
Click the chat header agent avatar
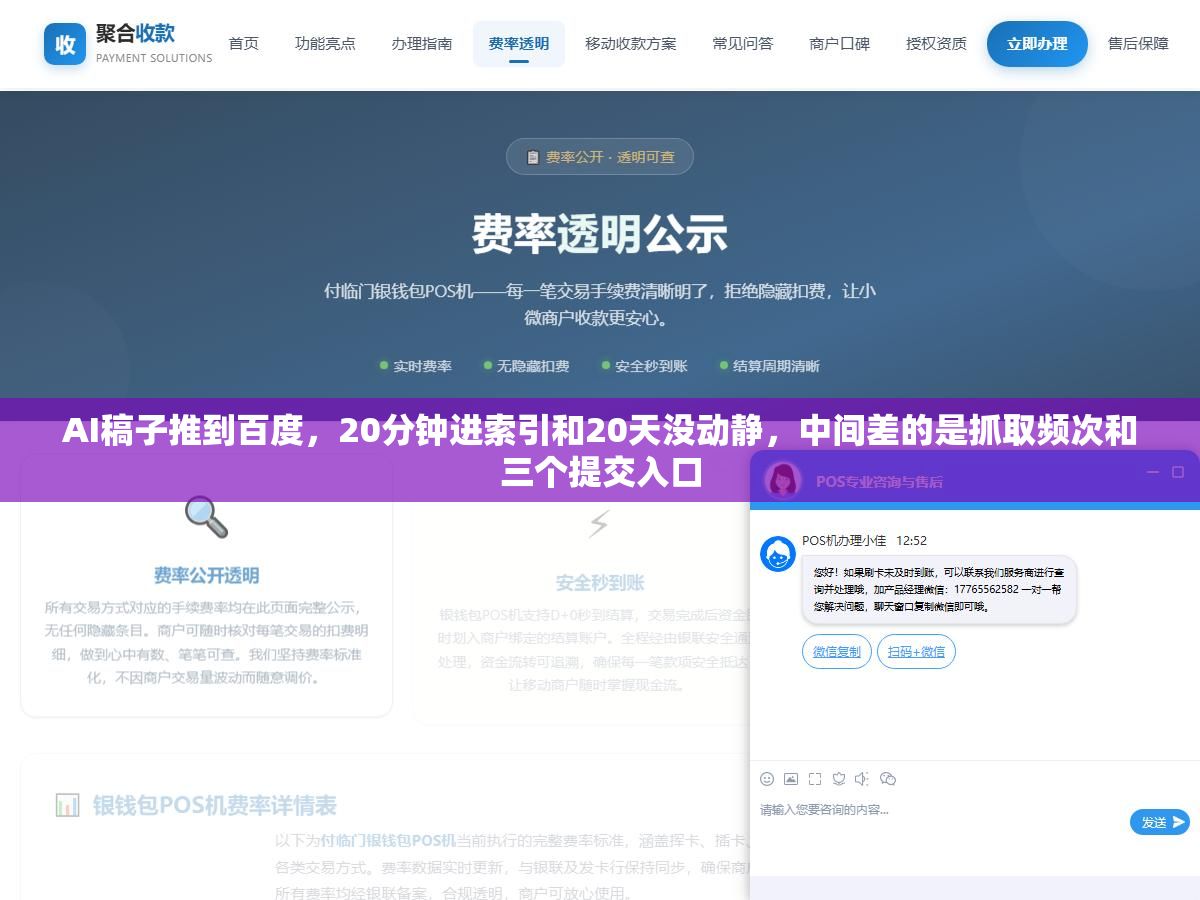783,480
